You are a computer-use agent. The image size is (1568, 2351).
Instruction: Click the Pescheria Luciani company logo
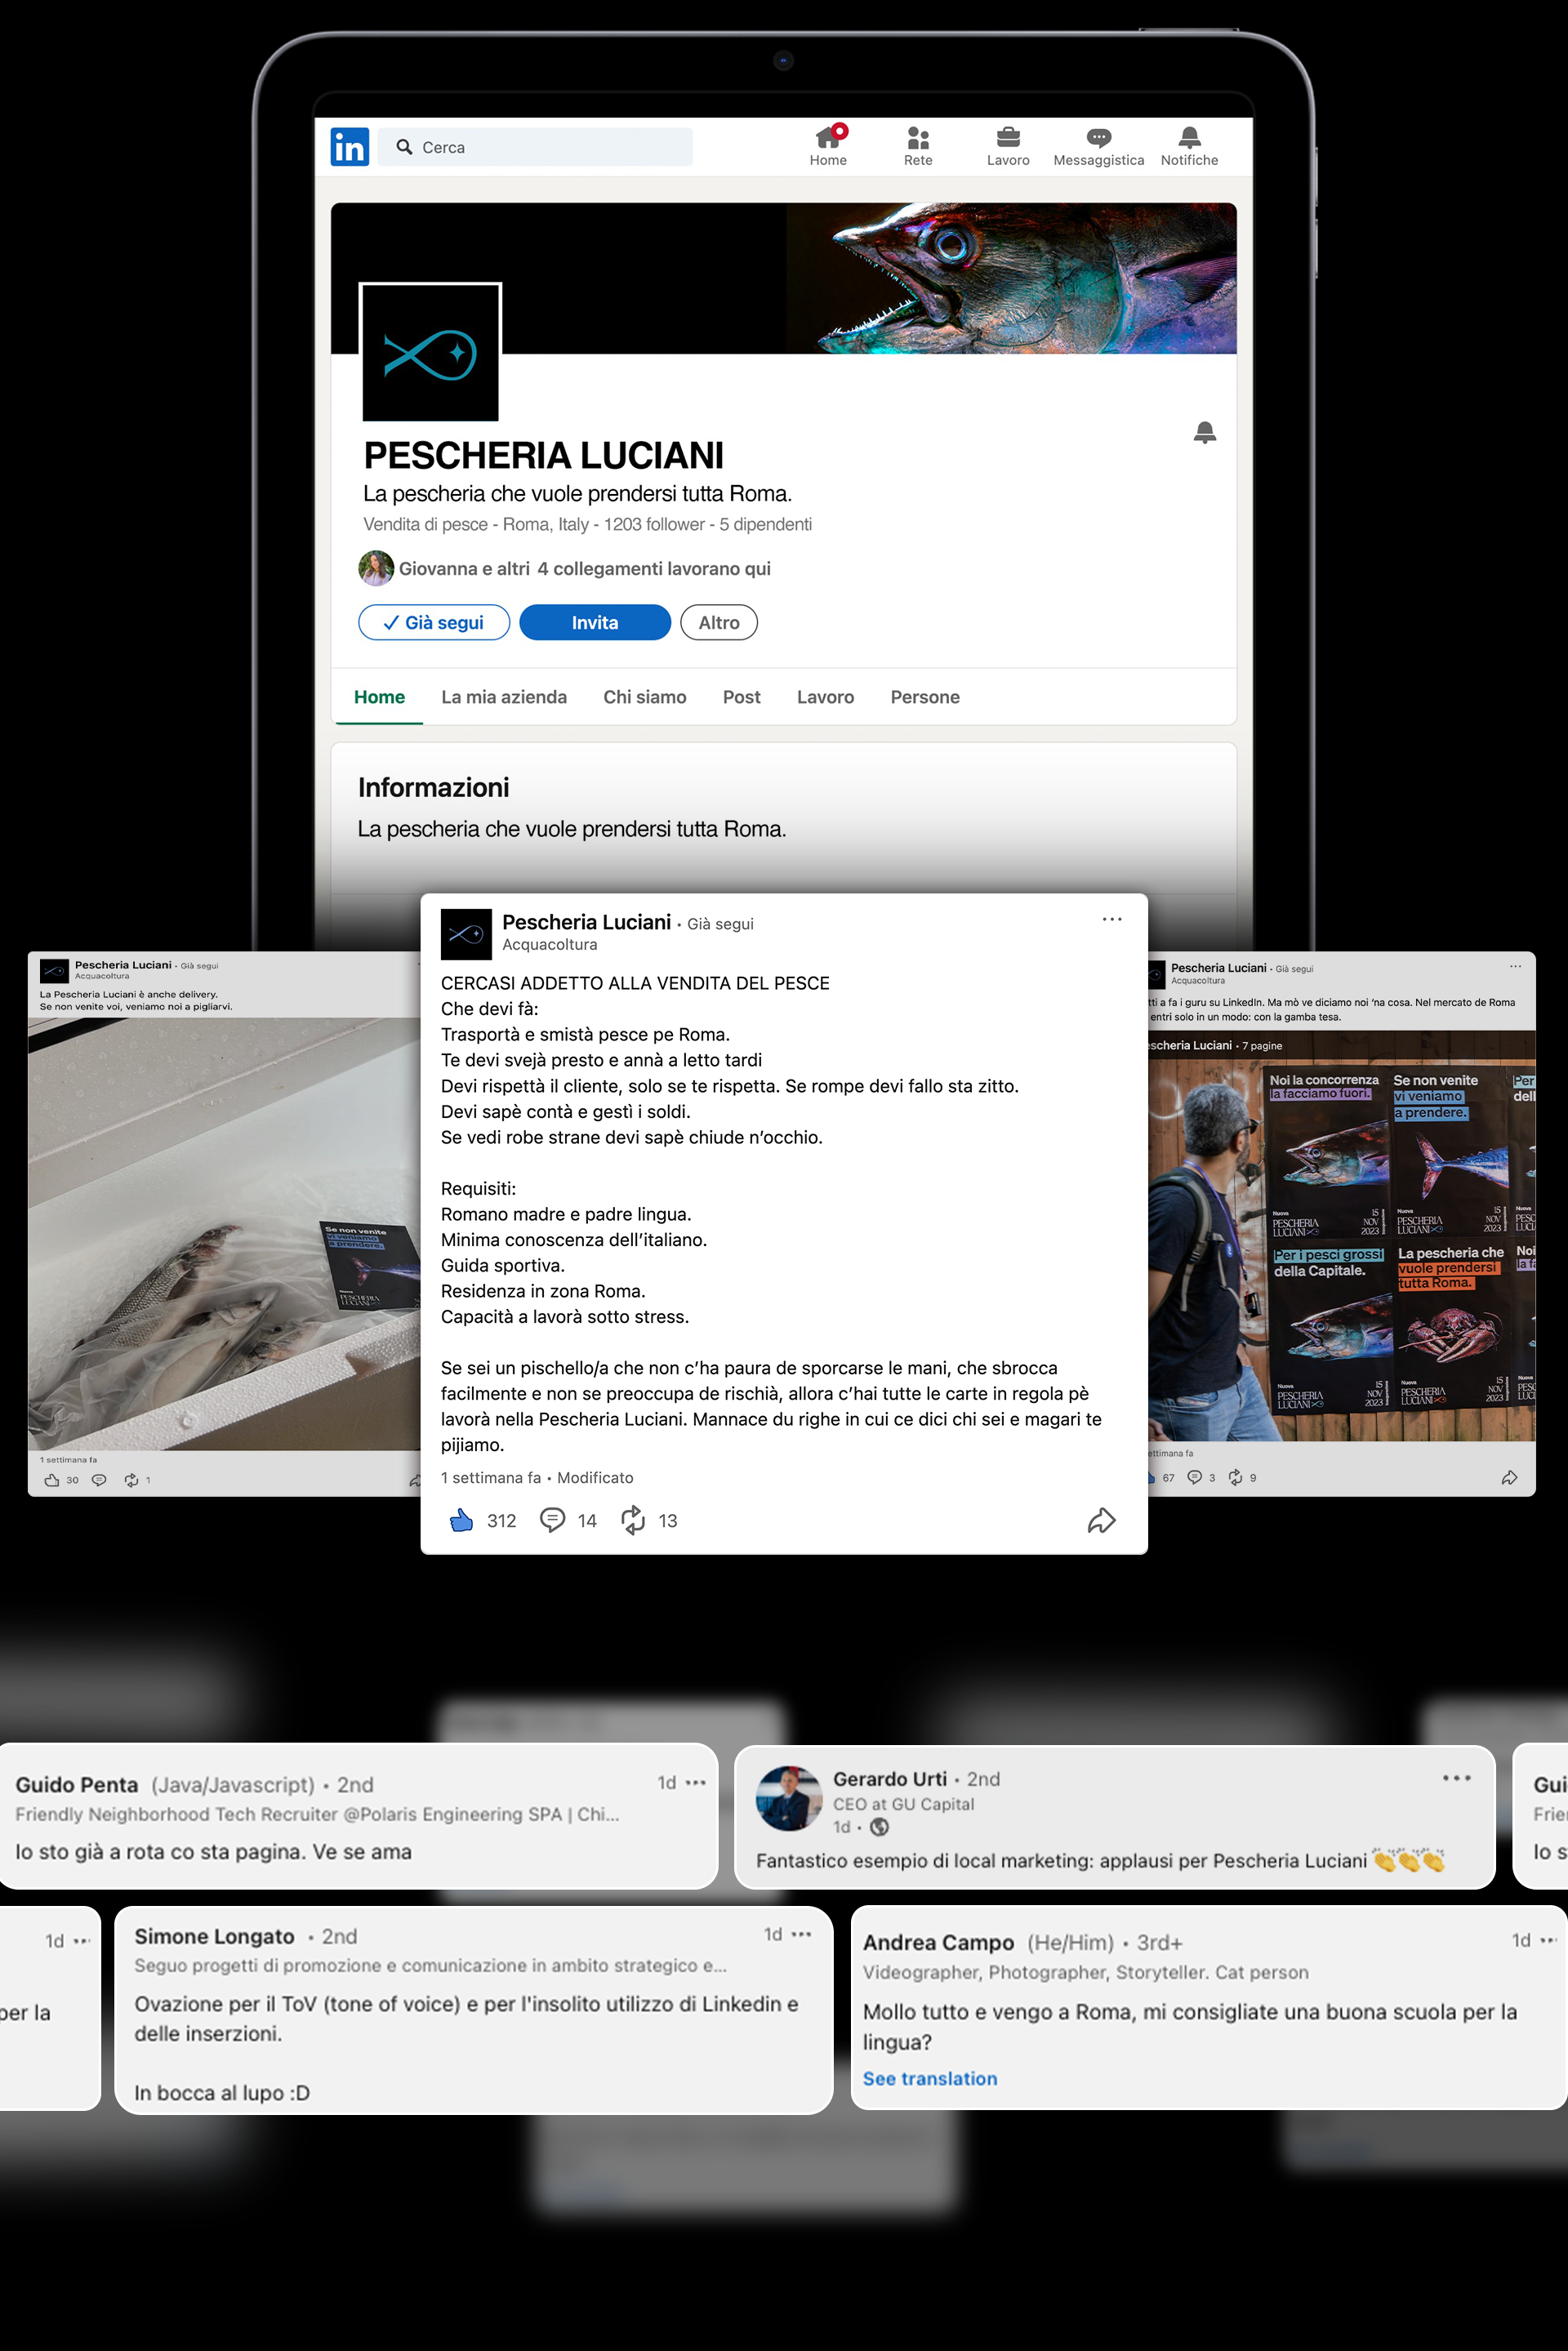[x=430, y=352]
